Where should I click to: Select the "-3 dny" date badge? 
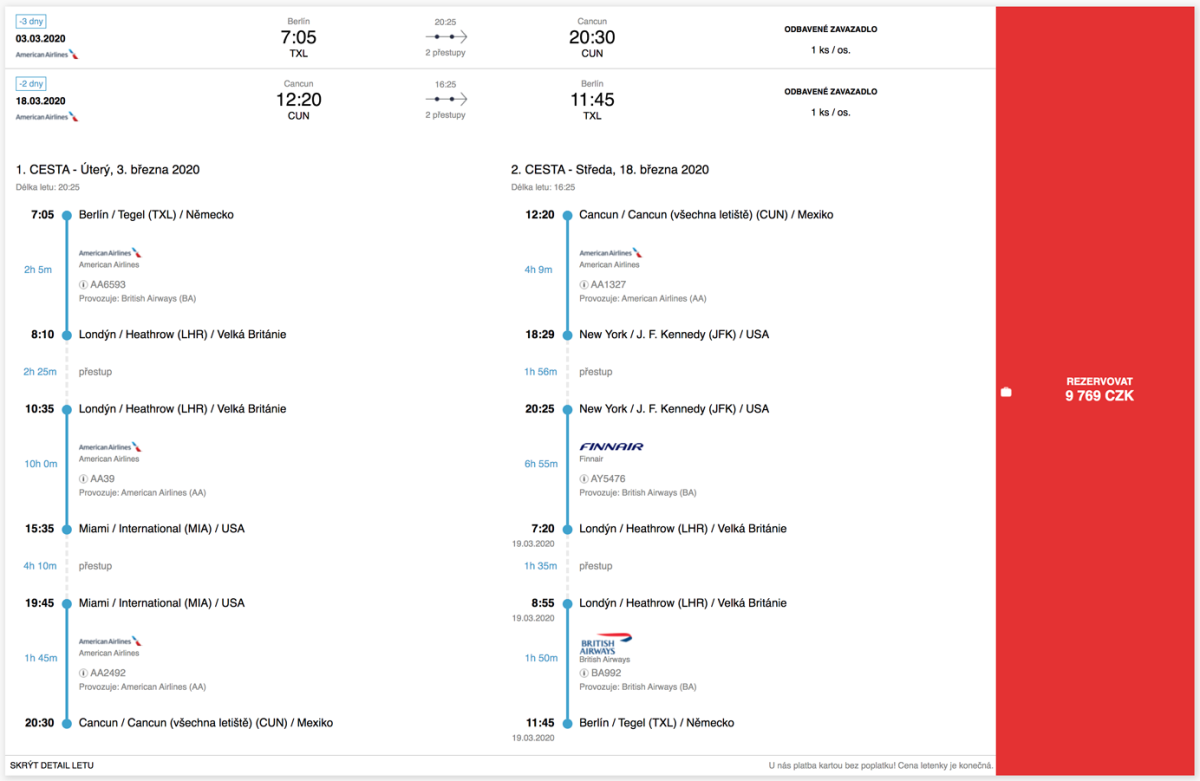coord(31,21)
